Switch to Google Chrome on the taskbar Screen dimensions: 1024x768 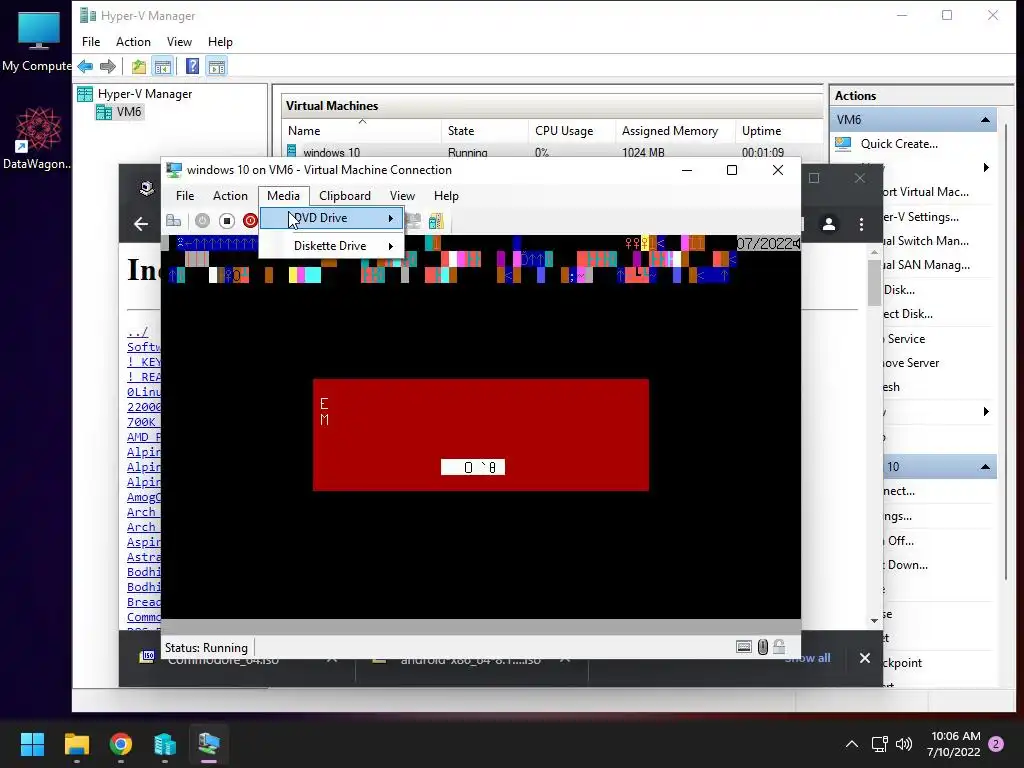point(121,744)
